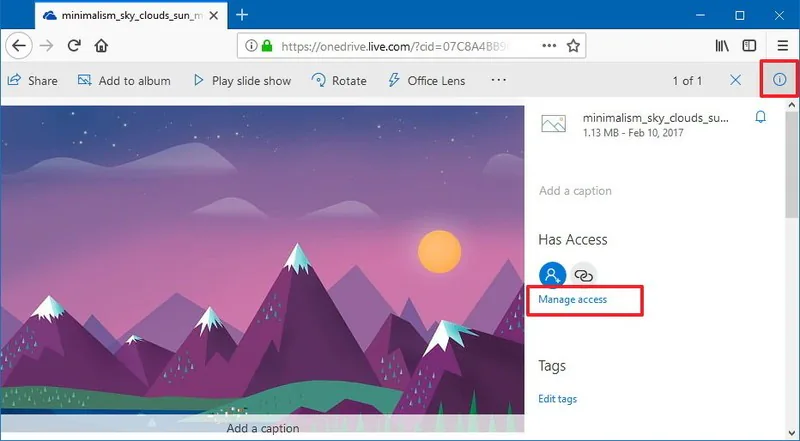Image resolution: width=800 pixels, height=441 pixels.
Task: Select the minimalism_sky_clouds_sun tab
Action: [x=132, y=15]
